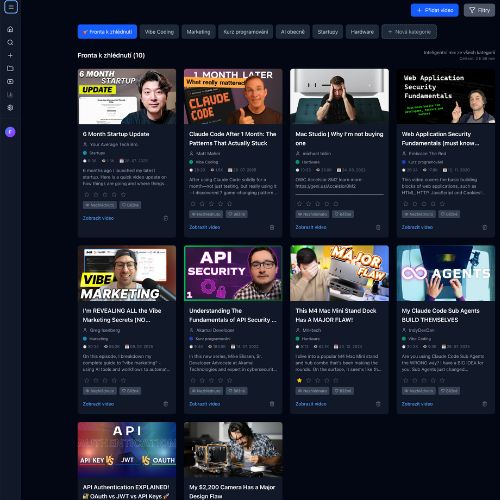This screenshot has height=500, width=500.
Task: Toggle favorite on Web Application Security video
Action: [449, 214]
